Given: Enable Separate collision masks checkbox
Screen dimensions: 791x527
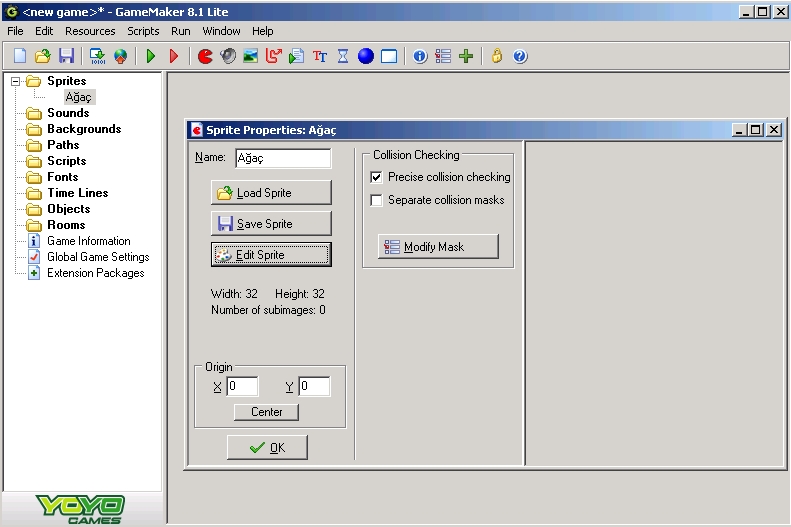Looking at the screenshot, I should pyautogui.click(x=377, y=200).
